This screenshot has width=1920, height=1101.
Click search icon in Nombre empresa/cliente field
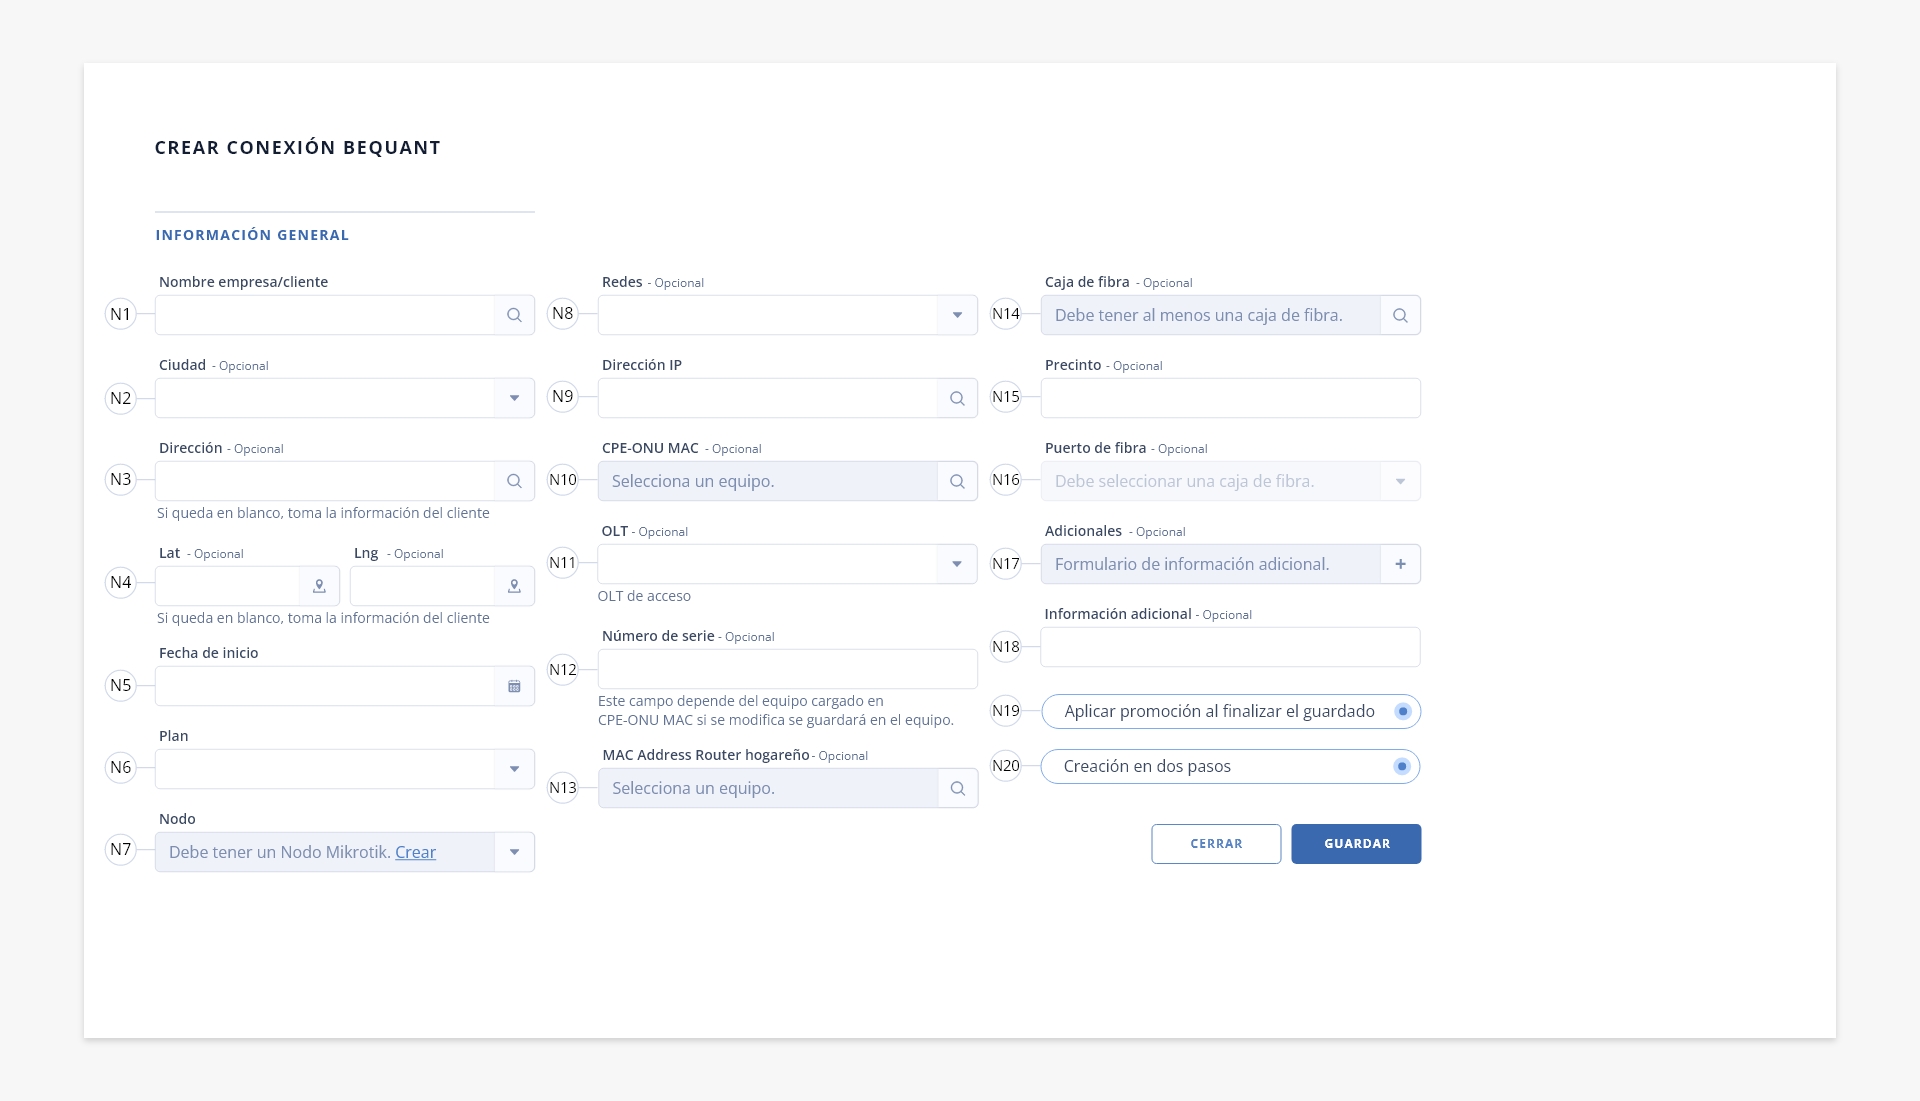[514, 315]
